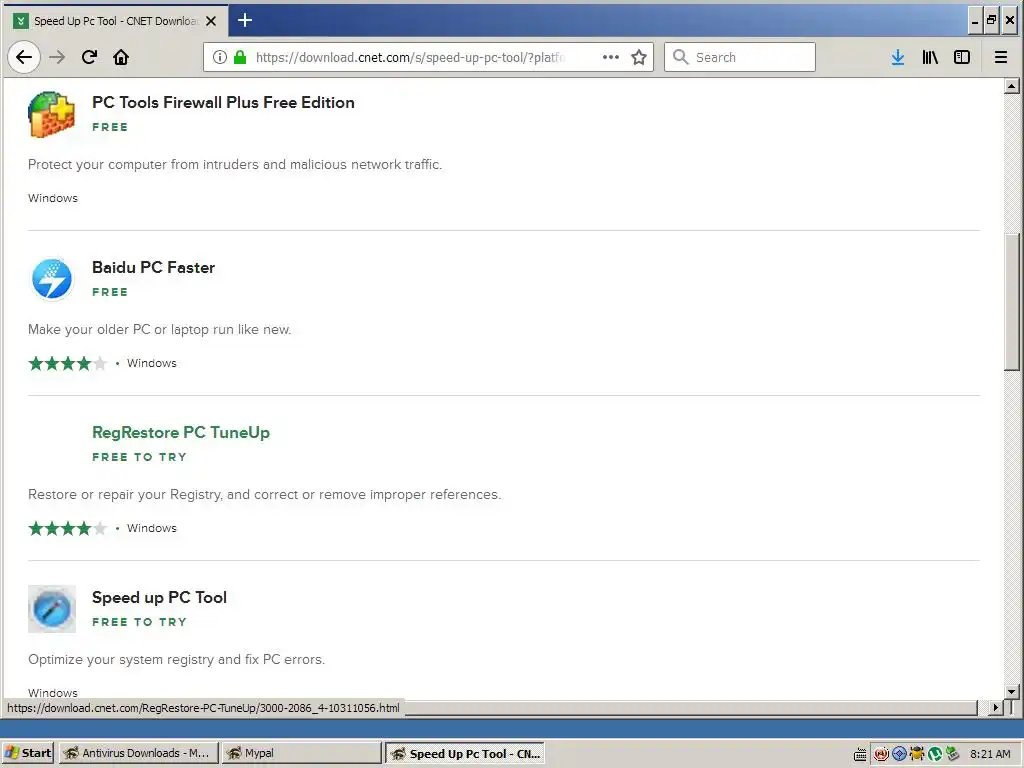Click the yellow bug system tray icon
The image size is (1024, 768).
pyautogui.click(x=917, y=754)
